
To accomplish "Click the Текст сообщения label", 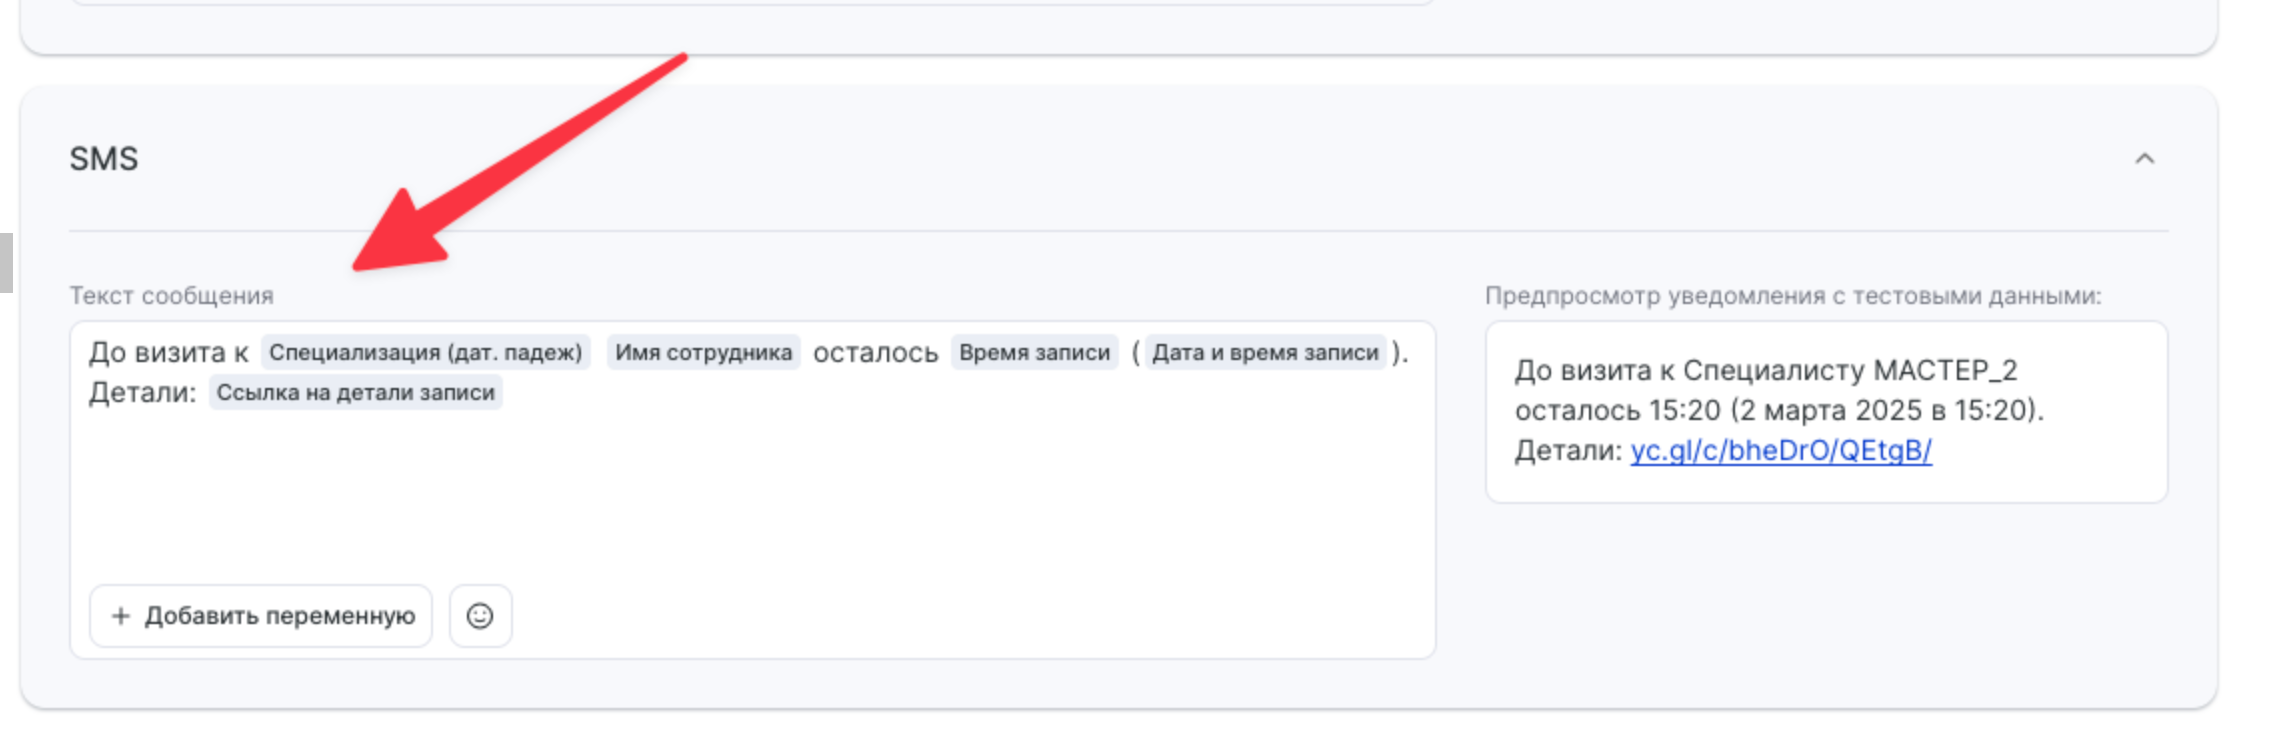I will coord(171,296).
